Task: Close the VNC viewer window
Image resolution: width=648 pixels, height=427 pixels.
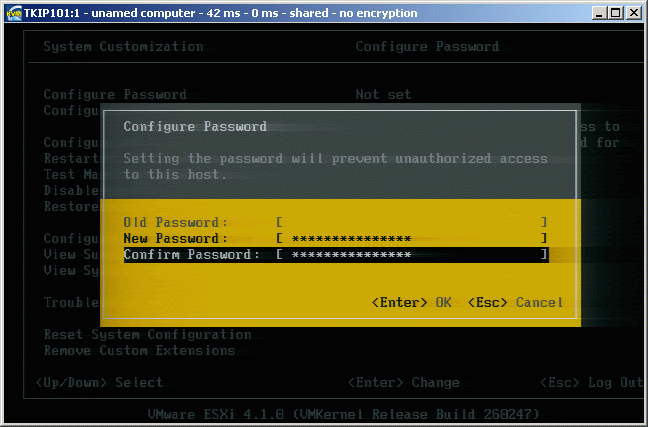Action: point(634,12)
